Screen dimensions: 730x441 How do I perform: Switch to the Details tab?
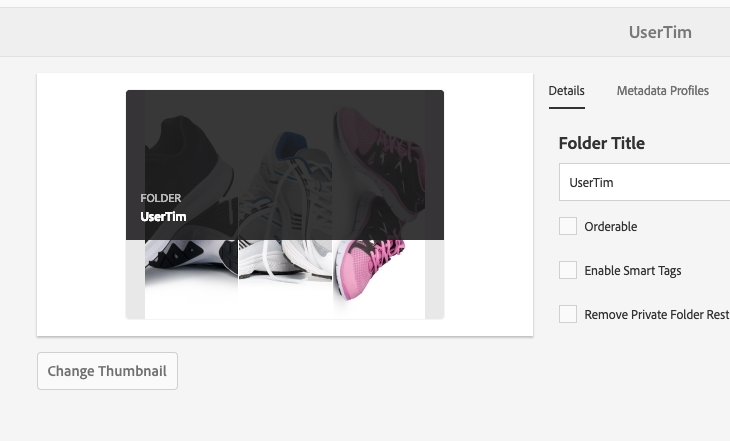coord(566,91)
